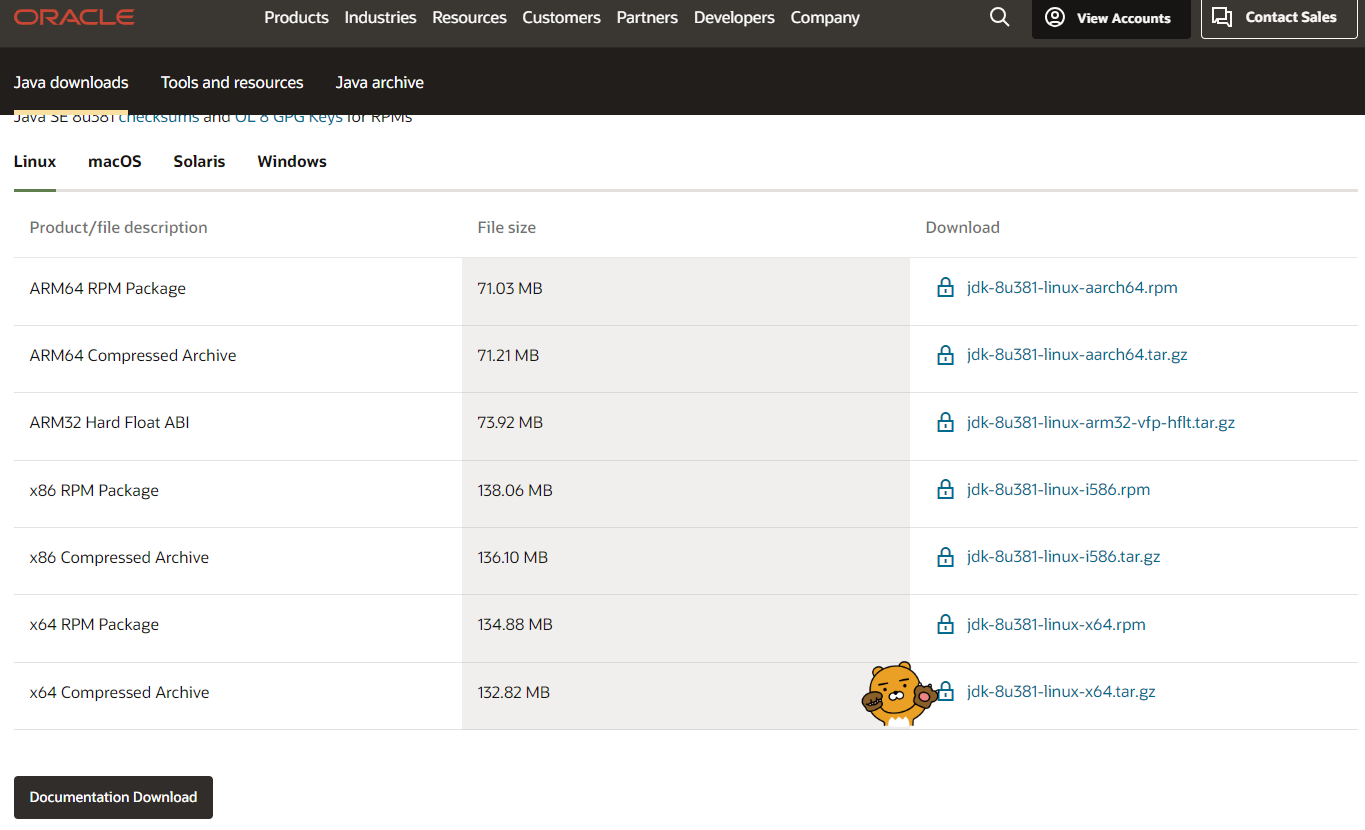The image size is (1365, 830).
Task: Click lock icon beside jdk-8u381-linux-i586.tar.gz
Action: point(945,557)
